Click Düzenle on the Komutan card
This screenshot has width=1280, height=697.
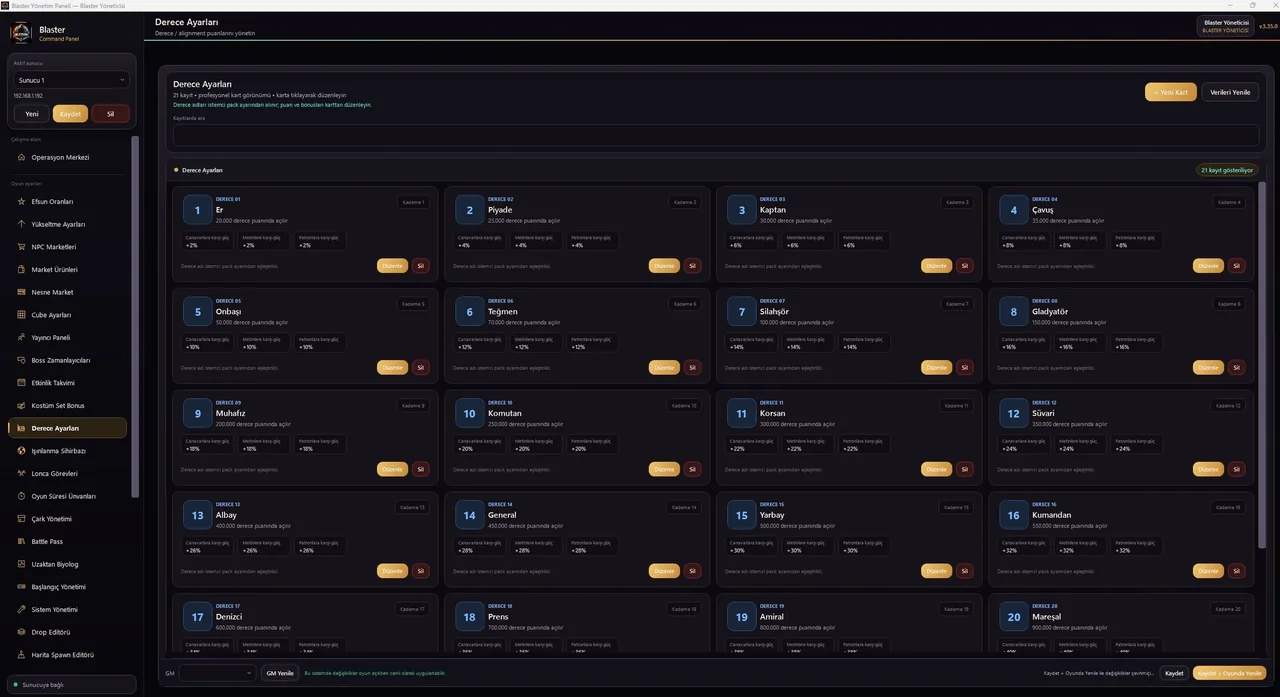point(664,469)
